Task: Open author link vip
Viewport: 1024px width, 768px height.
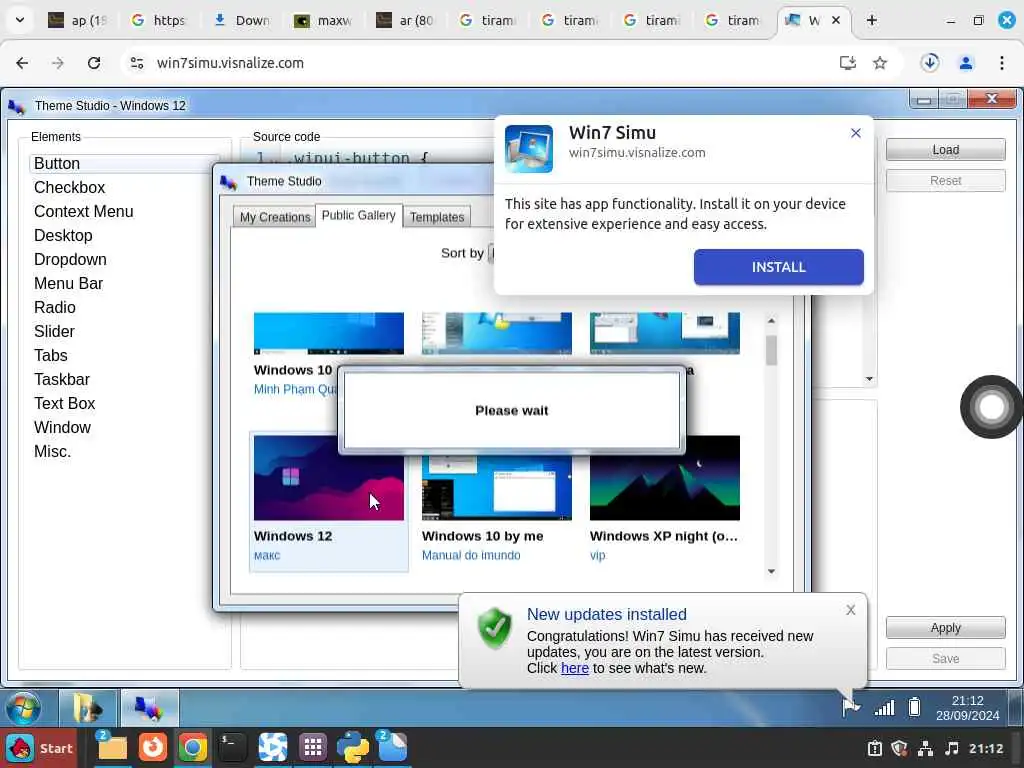Action: [598, 555]
